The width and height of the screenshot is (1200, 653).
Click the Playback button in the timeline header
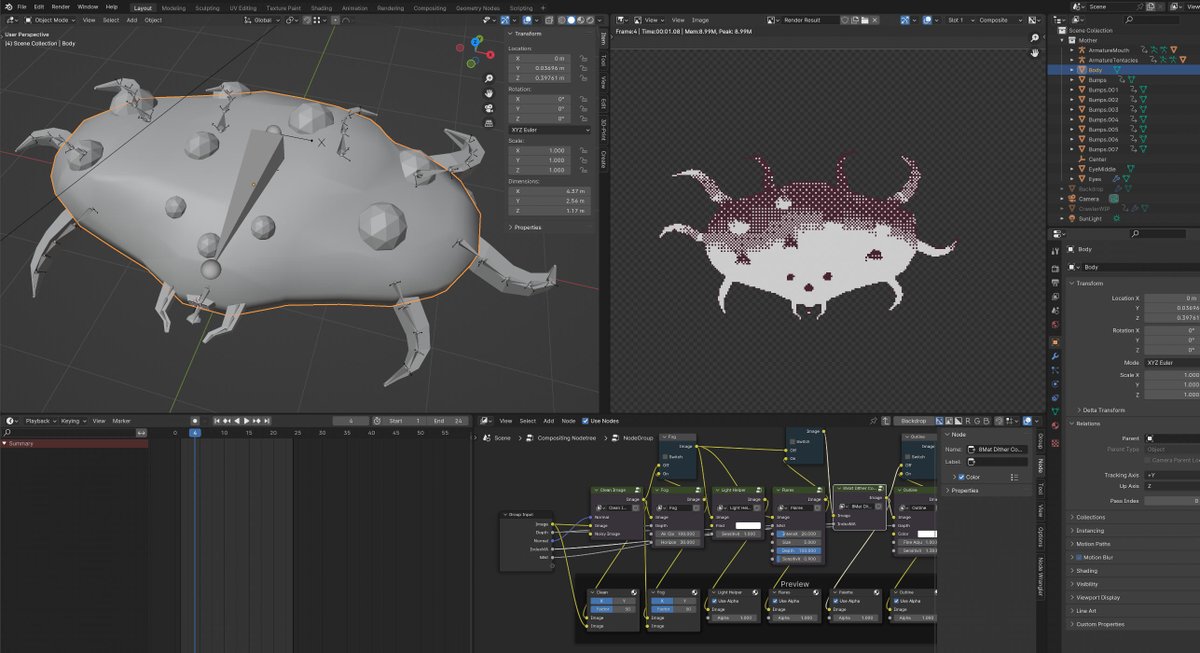[40, 421]
